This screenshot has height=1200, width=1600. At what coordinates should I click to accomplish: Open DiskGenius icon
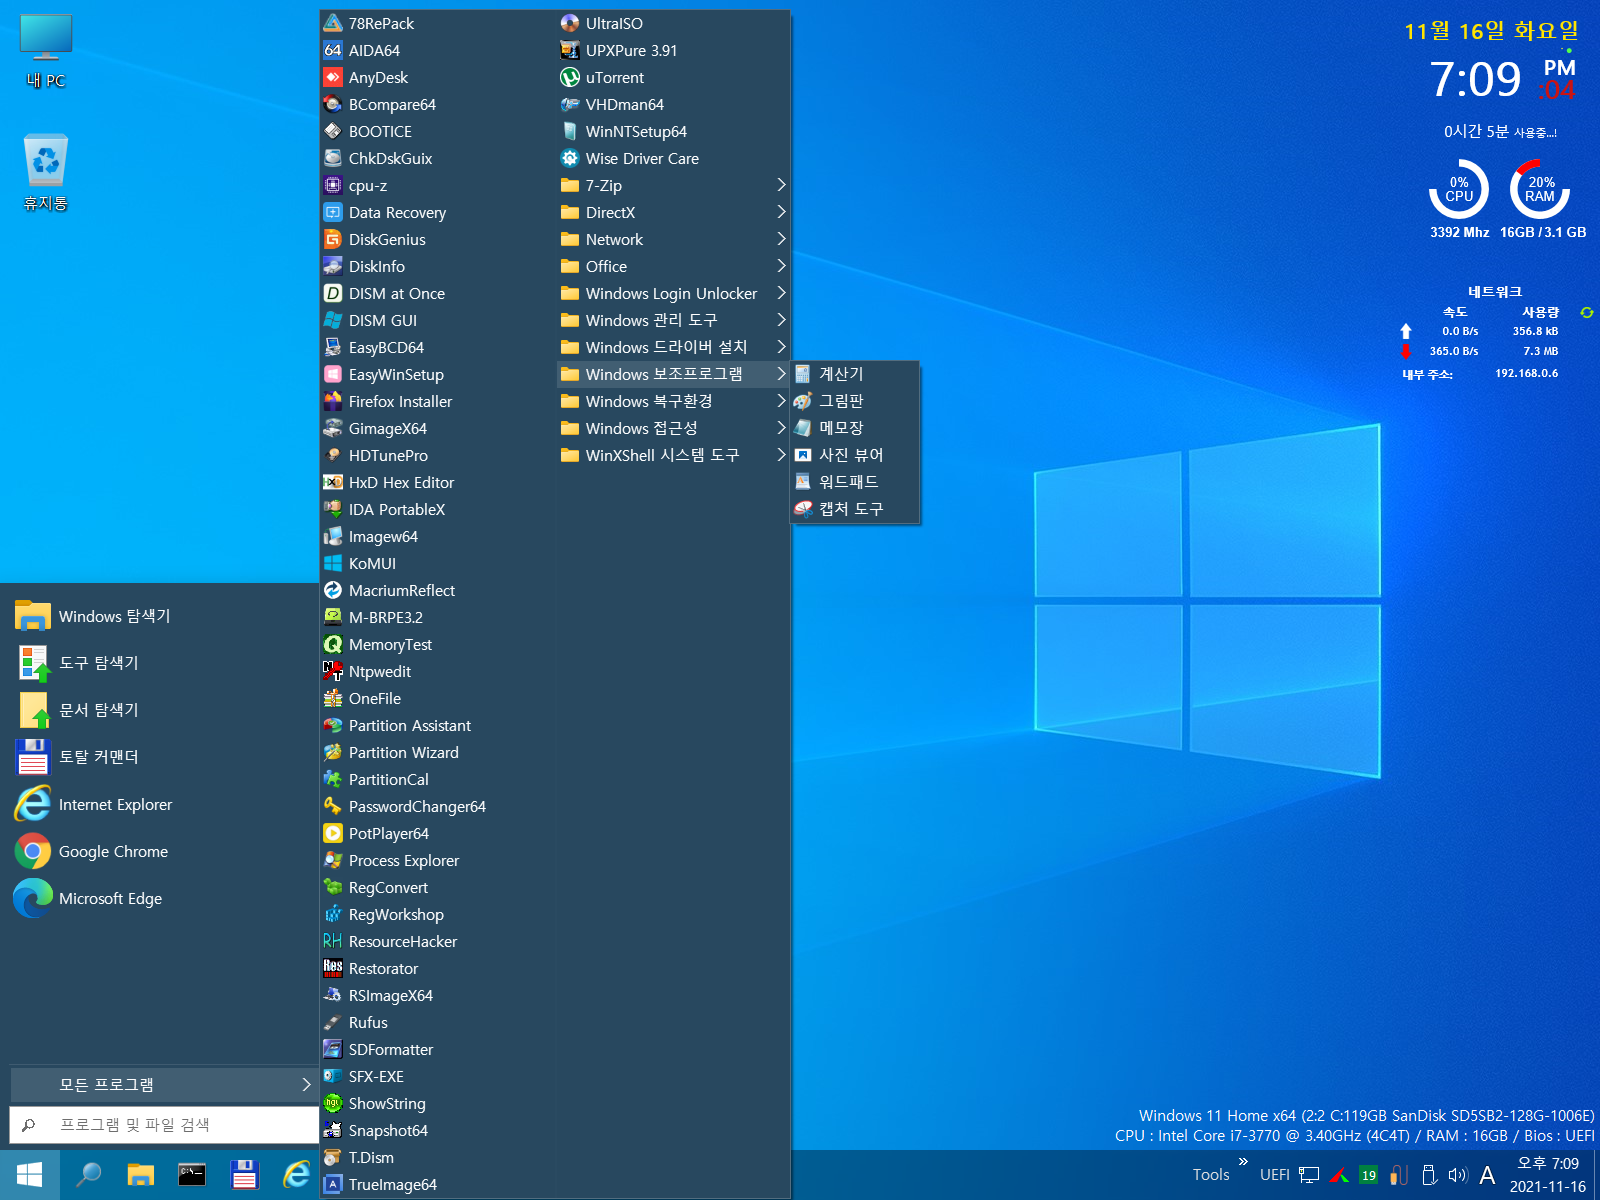333,239
